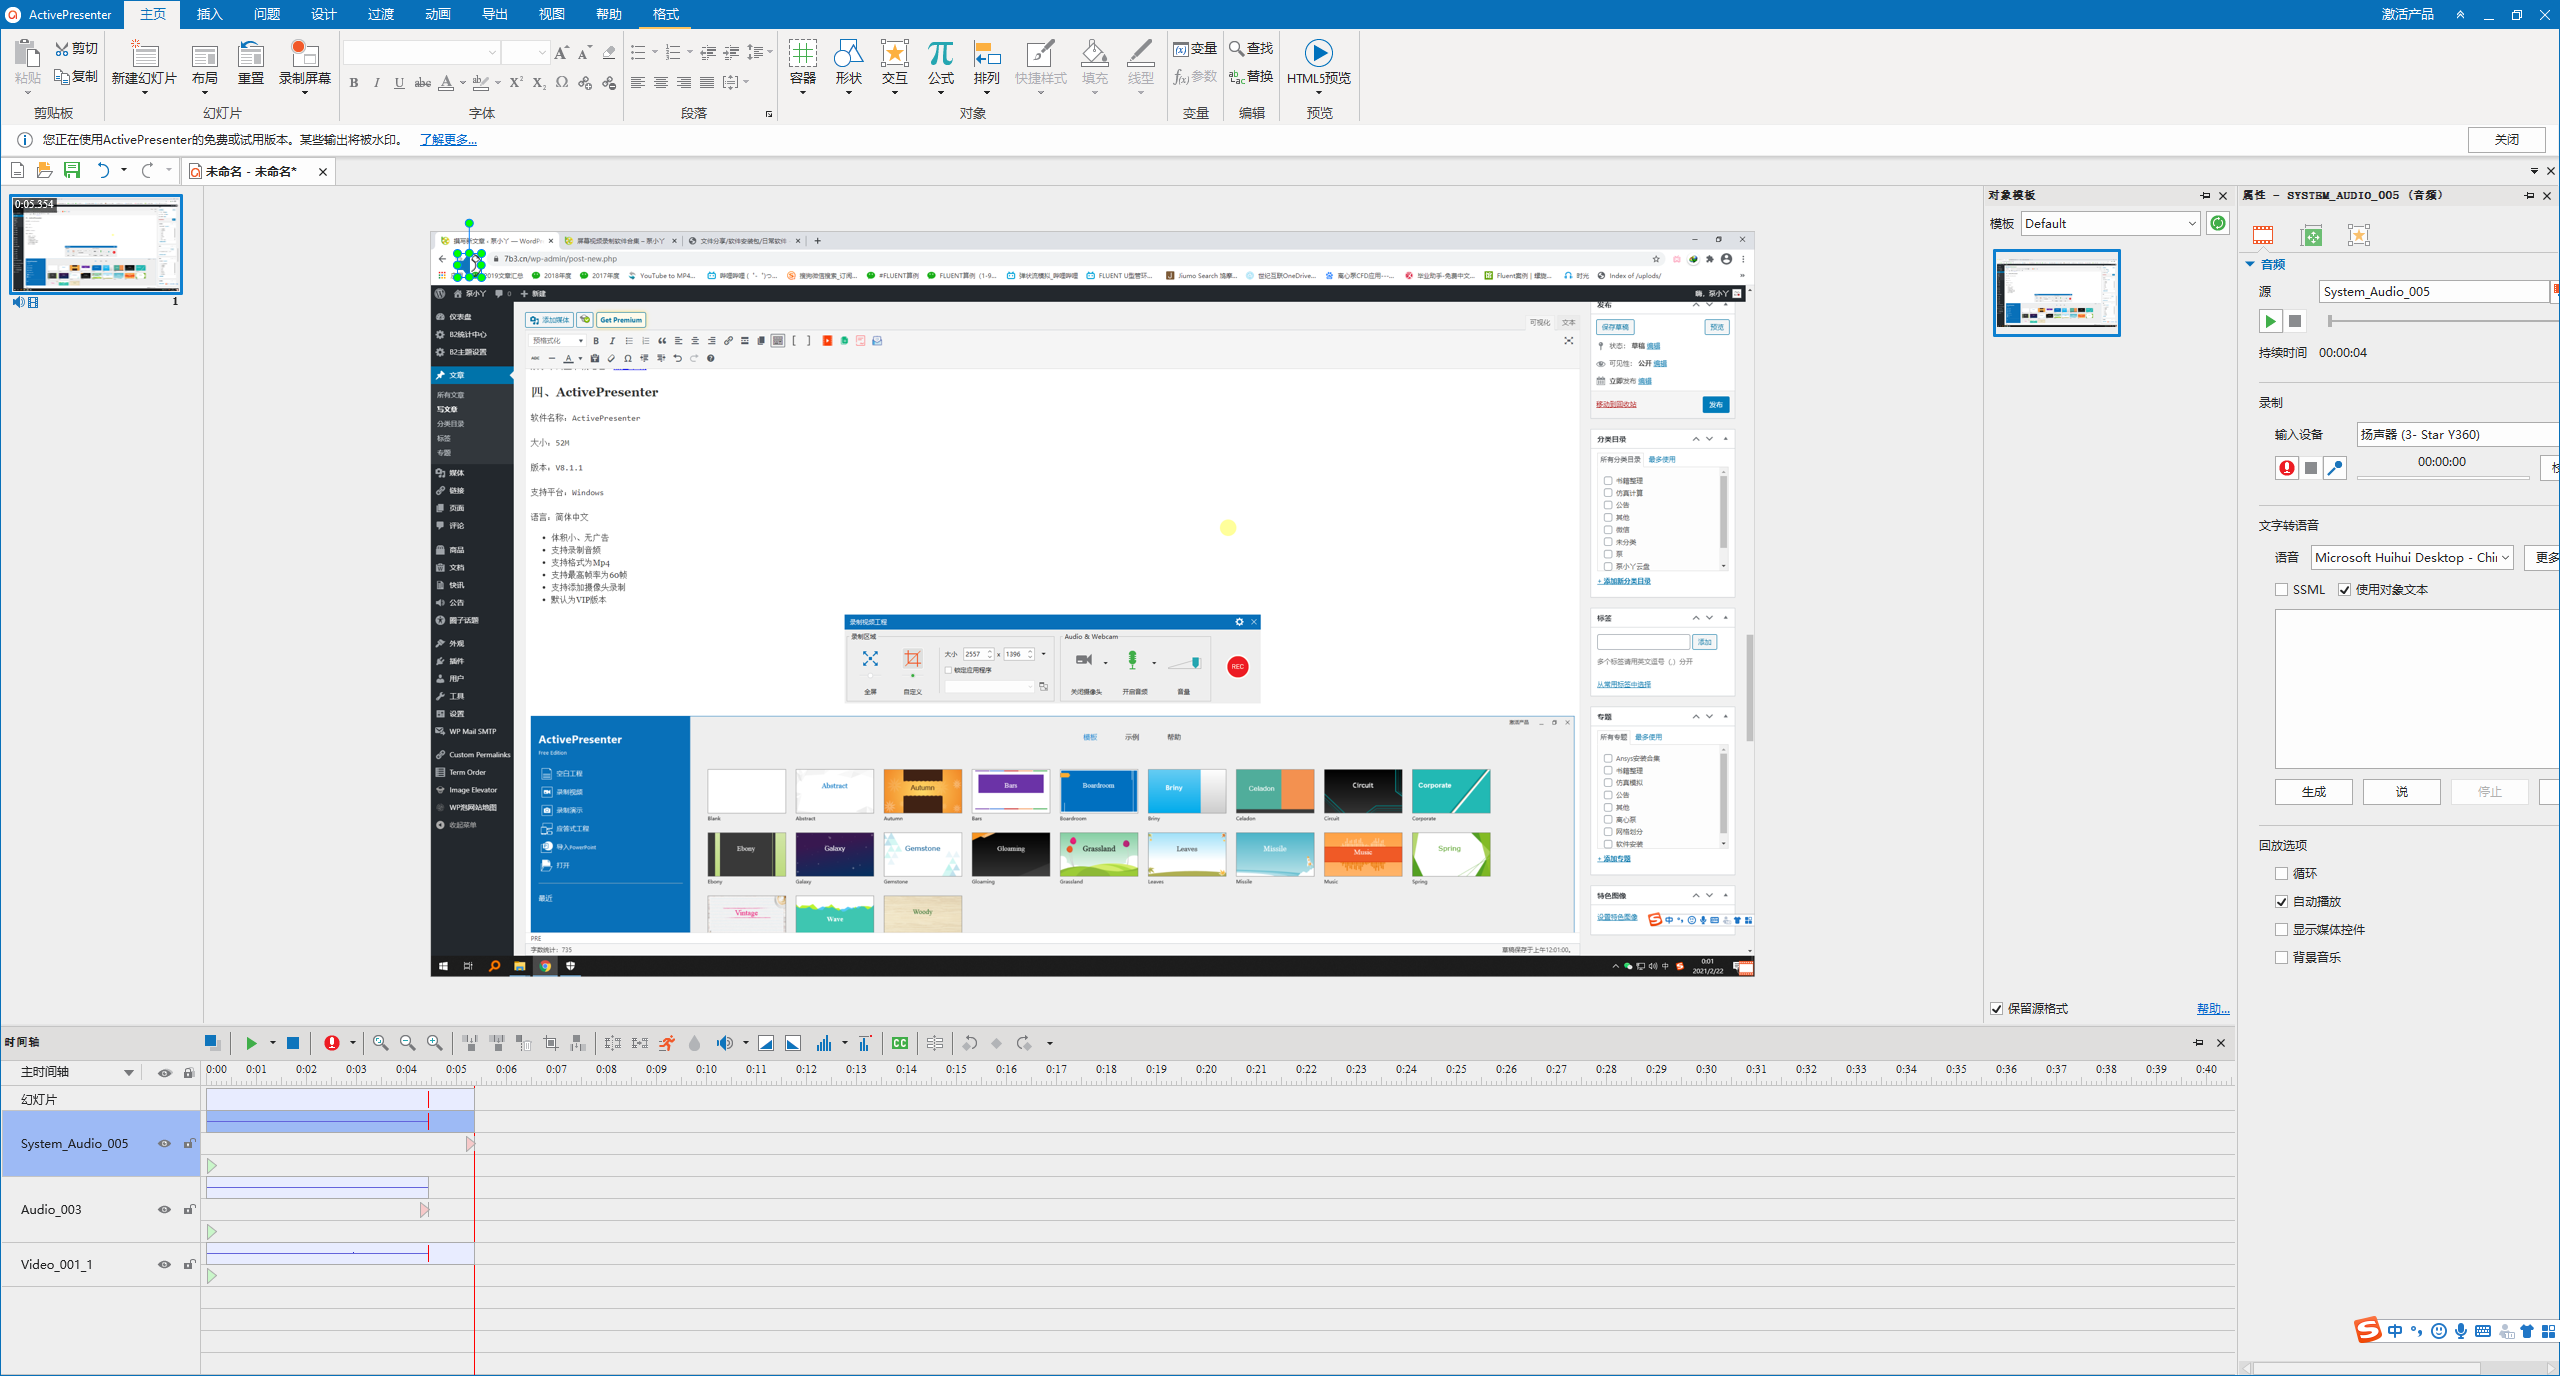Screen dimensions: 2560x1376
Task: Expand the 主时间轴 timeline selector dropdown
Action: (129, 1072)
